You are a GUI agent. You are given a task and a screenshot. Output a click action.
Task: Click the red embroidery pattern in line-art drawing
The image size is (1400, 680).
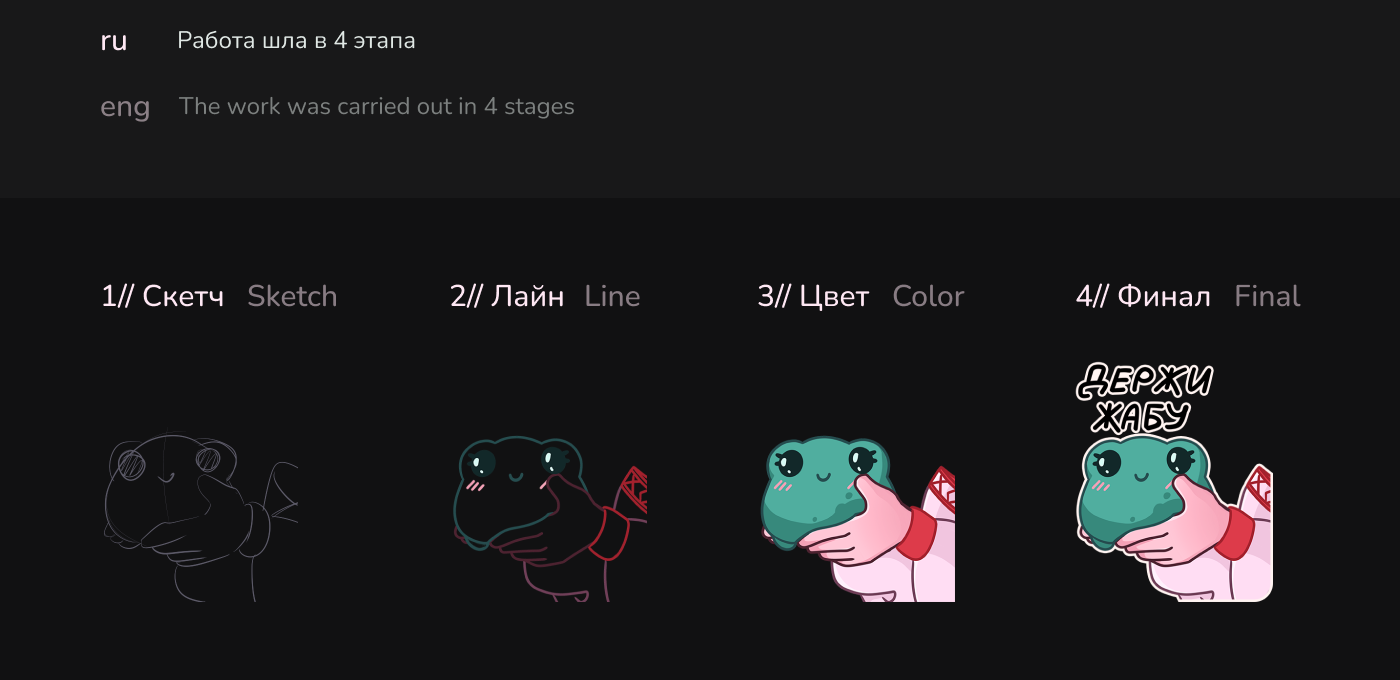[x=634, y=487]
